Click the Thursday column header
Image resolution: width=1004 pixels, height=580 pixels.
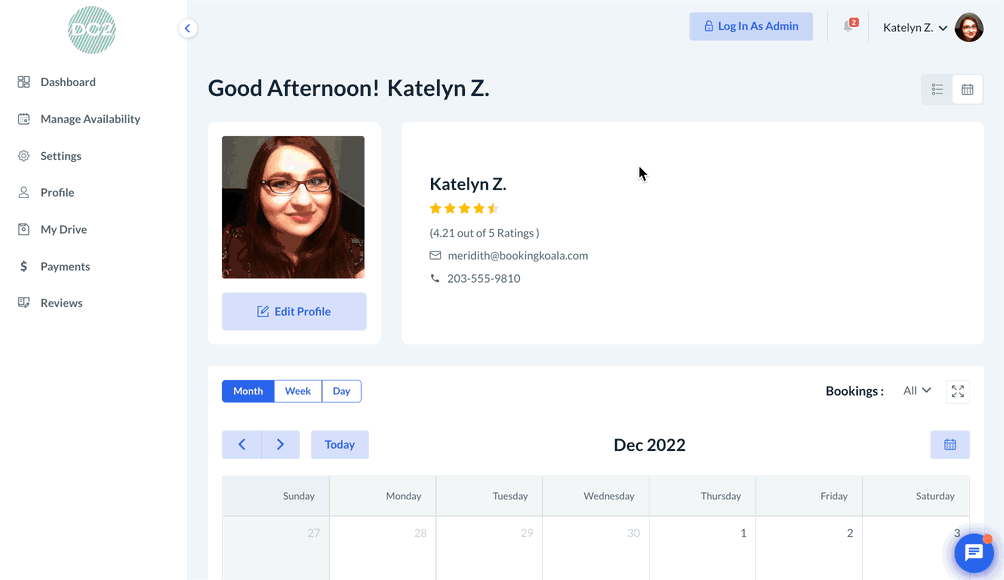pyautogui.click(x=702, y=496)
